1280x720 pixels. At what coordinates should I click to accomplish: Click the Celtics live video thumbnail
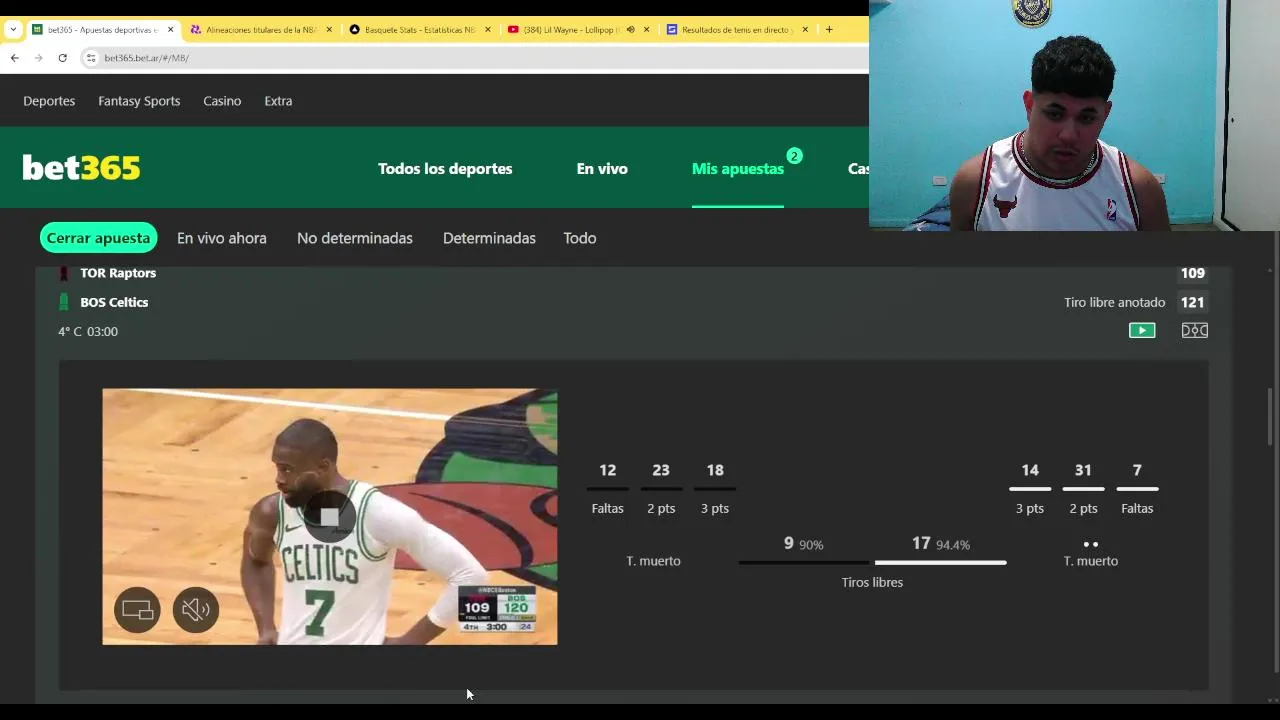[330, 517]
